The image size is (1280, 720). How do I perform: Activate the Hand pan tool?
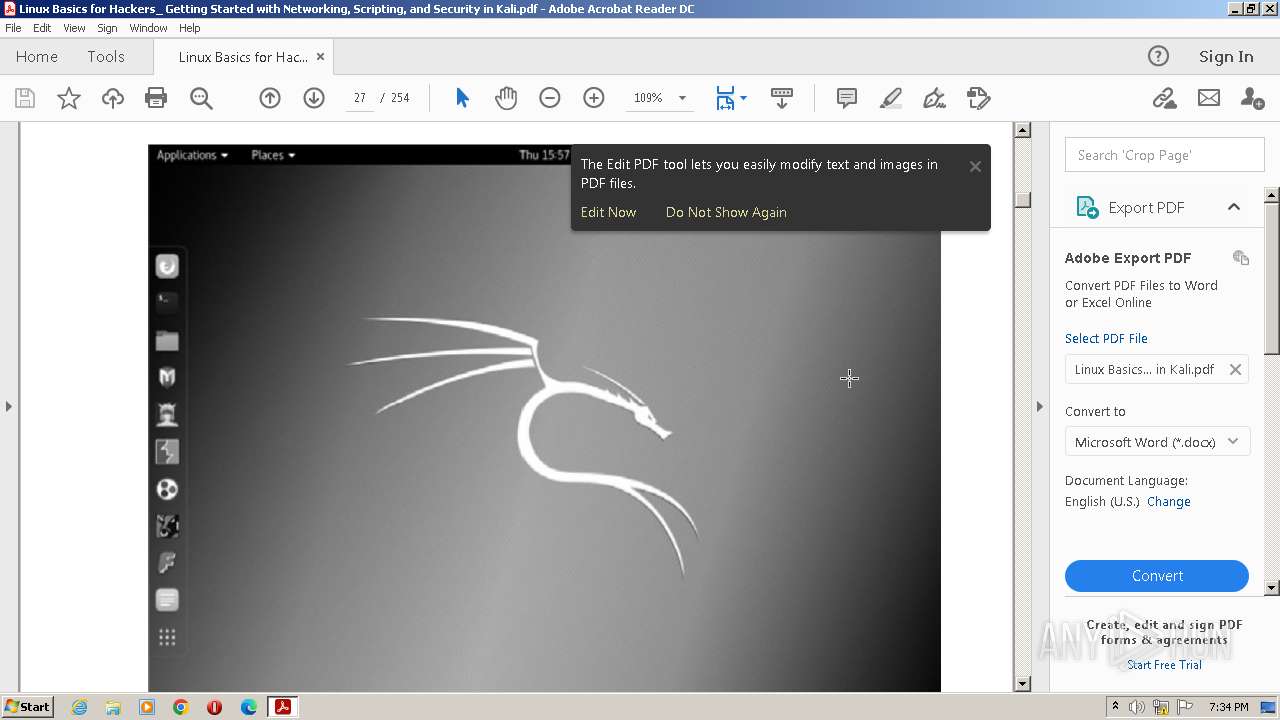(x=506, y=98)
